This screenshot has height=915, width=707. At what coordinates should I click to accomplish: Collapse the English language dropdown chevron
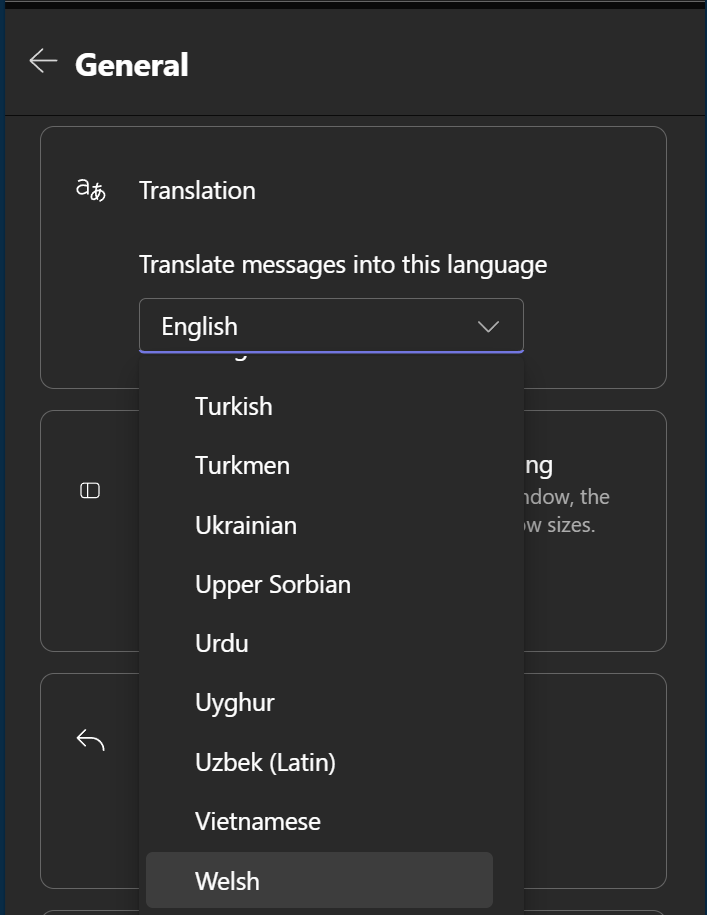click(x=488, y=326)
